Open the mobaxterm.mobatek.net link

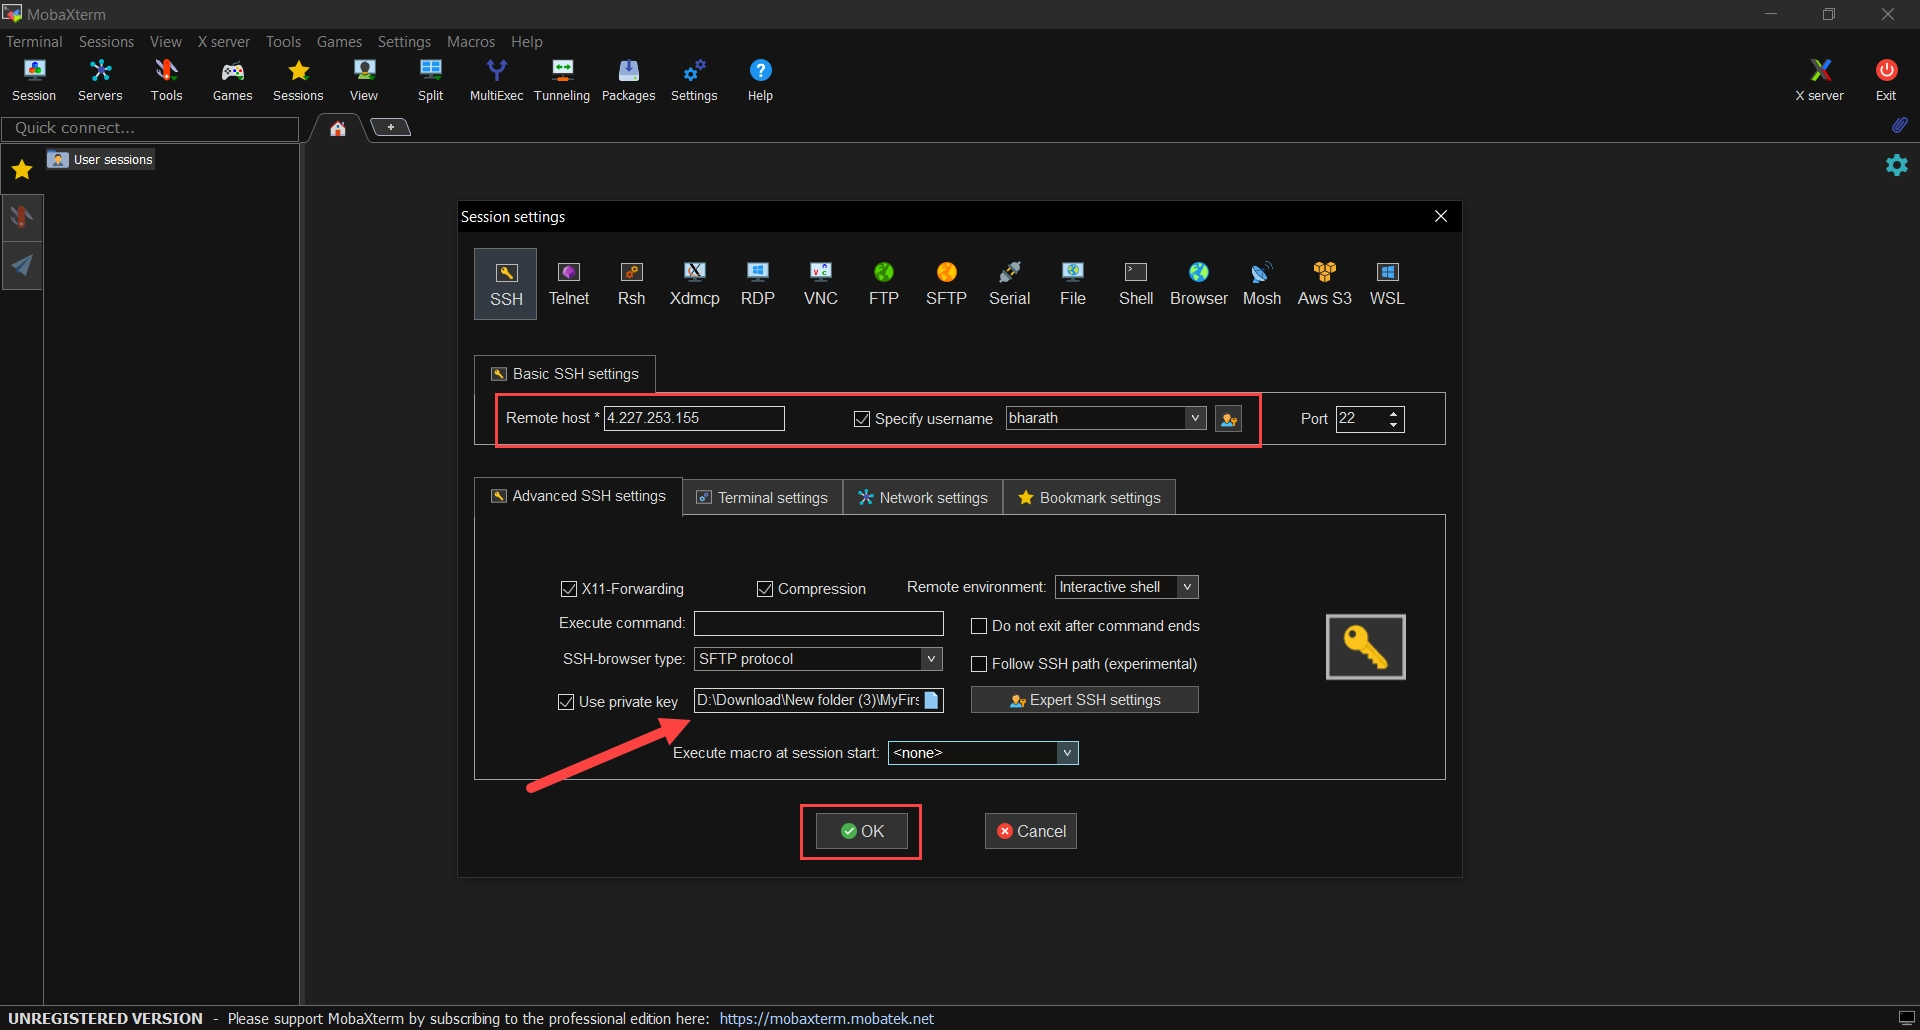coord(827,1018)
